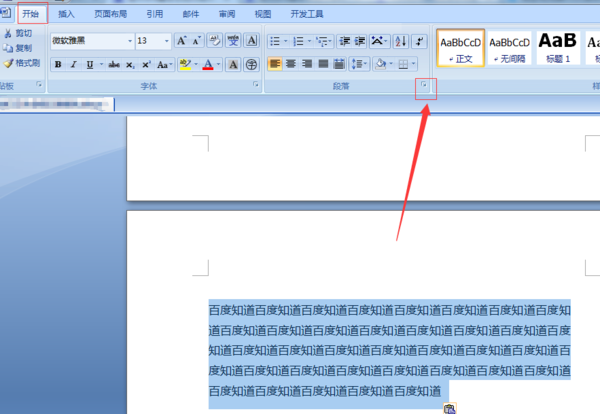Apply yellow text highlight color
This screenshot has width=600, height=414.
(185, 64)
